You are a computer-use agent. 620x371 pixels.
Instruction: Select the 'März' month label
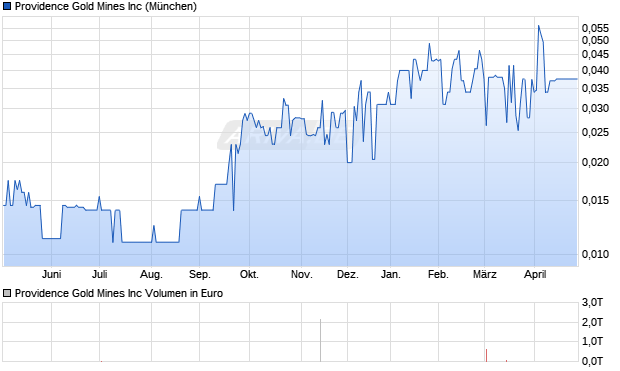(x=485, y=274)
